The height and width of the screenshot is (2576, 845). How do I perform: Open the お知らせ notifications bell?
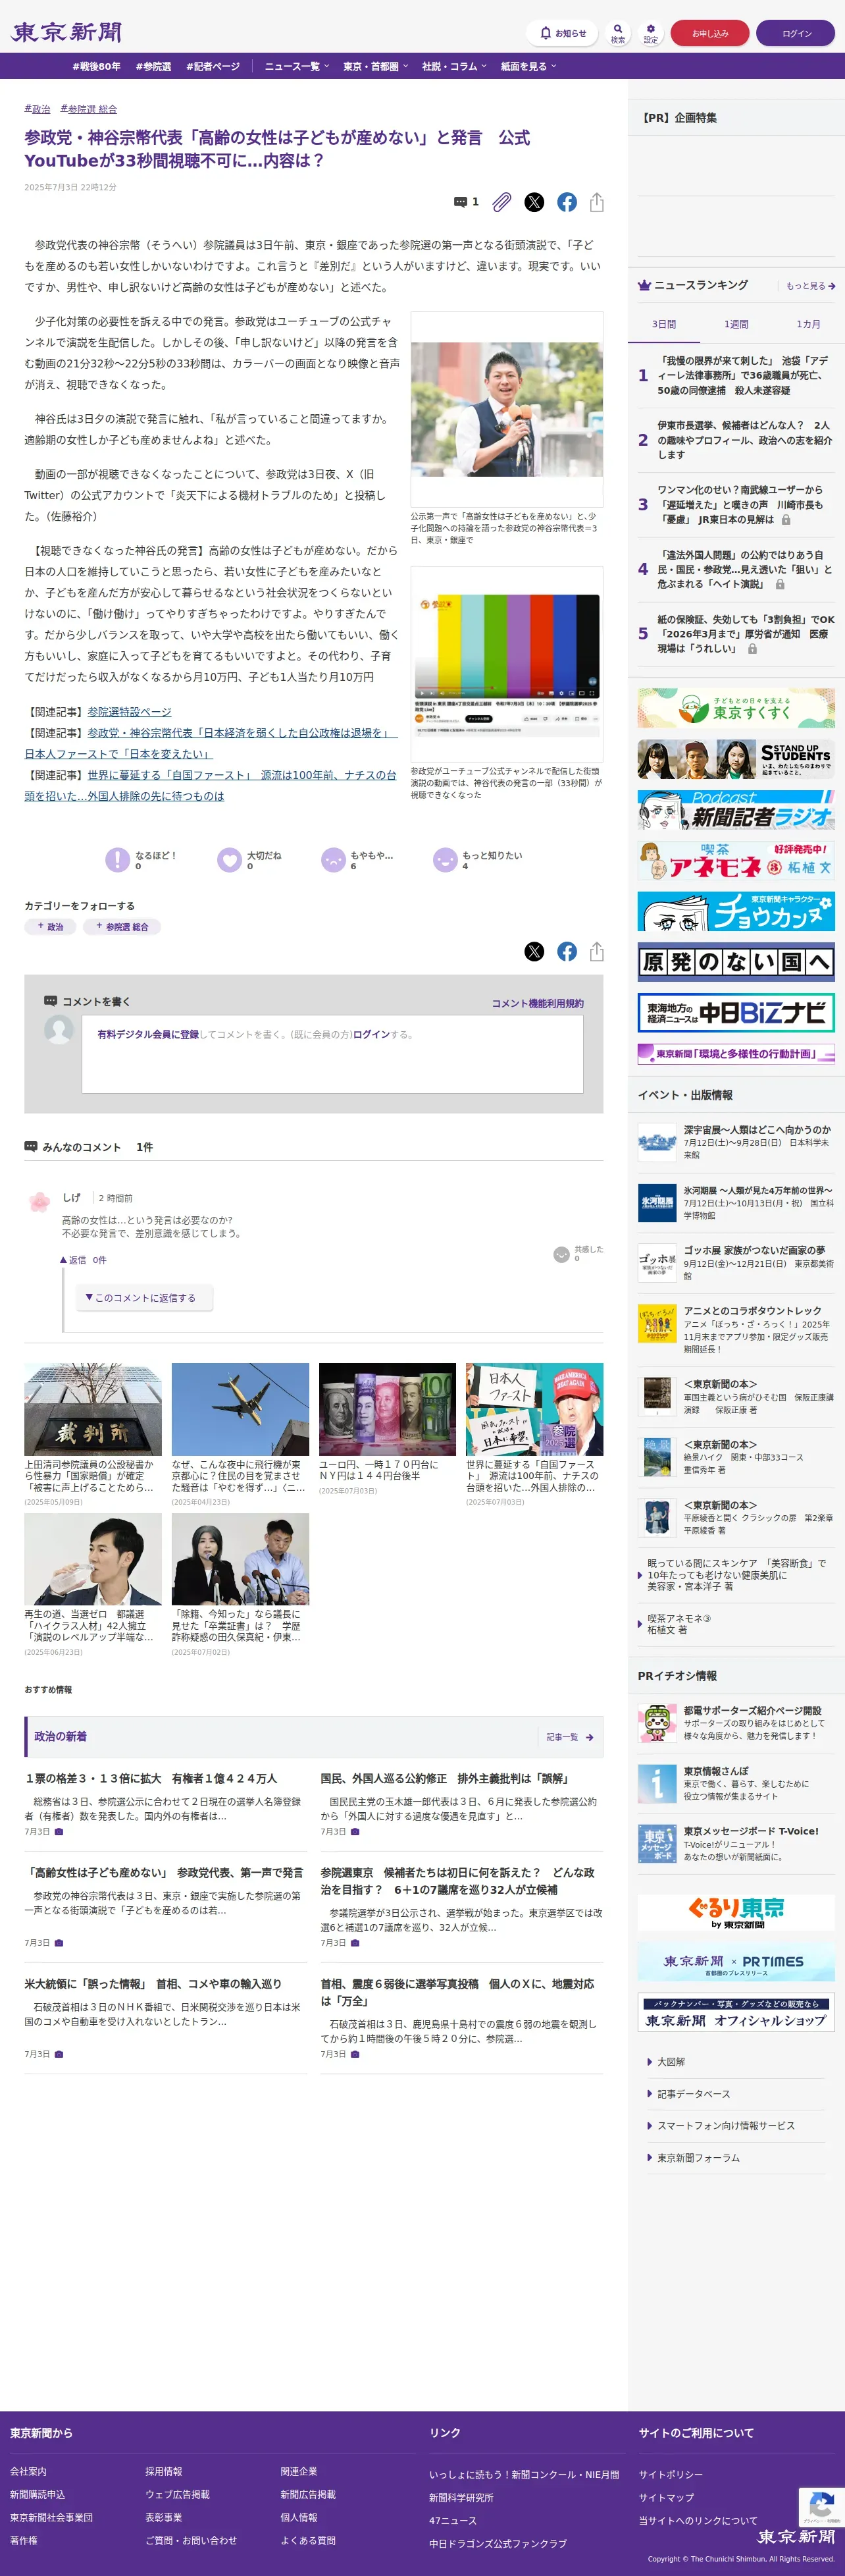[562, 33]
